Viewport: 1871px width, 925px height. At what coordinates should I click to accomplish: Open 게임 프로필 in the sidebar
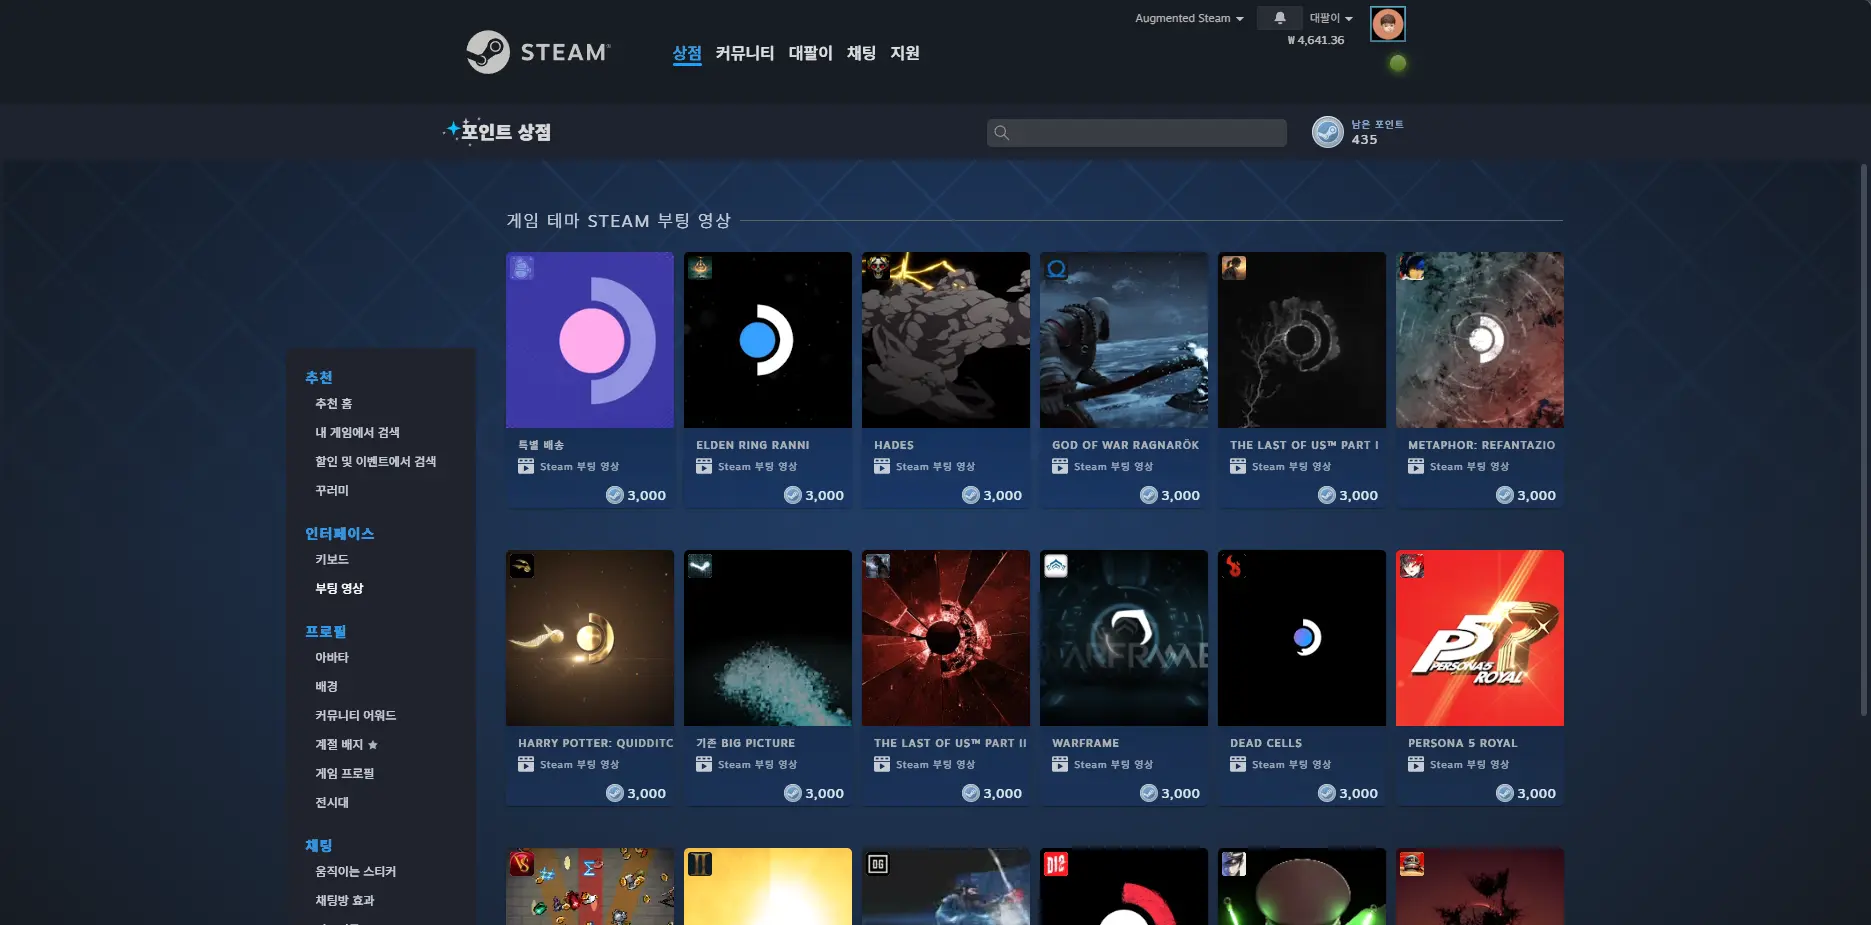coord(344,773)
